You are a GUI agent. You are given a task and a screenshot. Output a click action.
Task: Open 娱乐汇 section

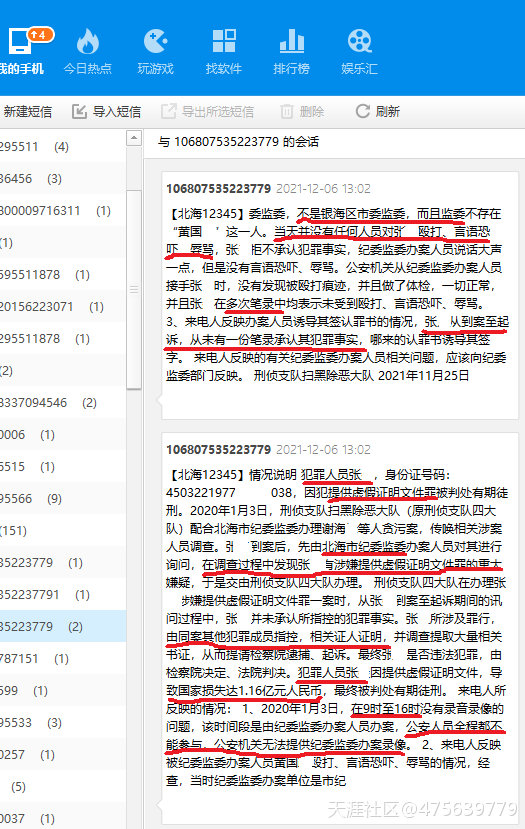coord(360,52)
